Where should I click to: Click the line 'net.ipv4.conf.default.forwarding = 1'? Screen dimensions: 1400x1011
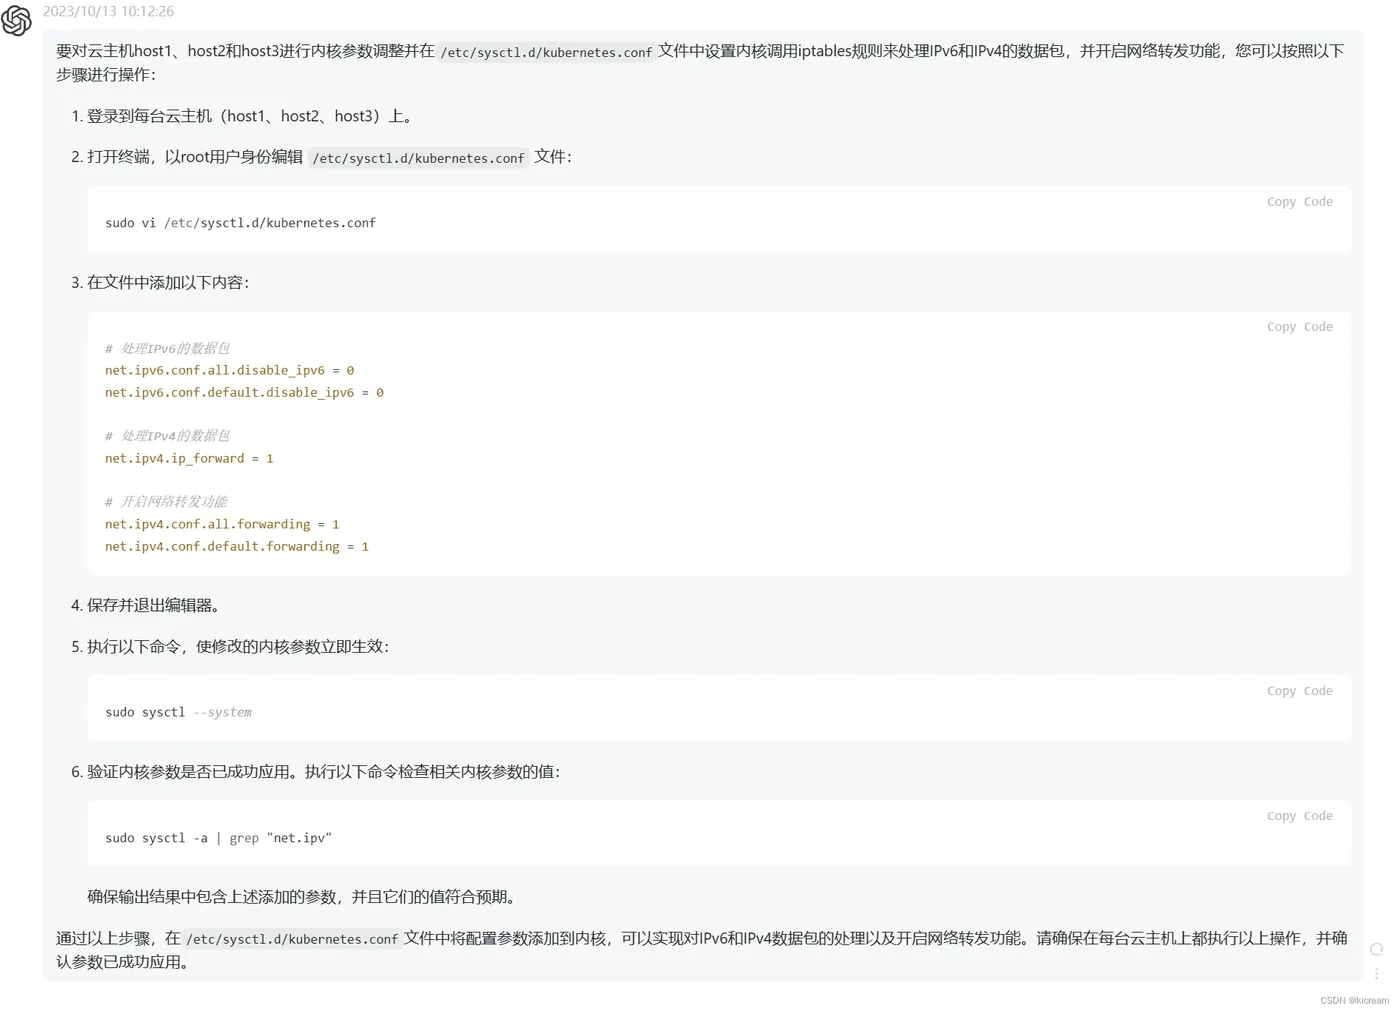[x=237, y=546]
